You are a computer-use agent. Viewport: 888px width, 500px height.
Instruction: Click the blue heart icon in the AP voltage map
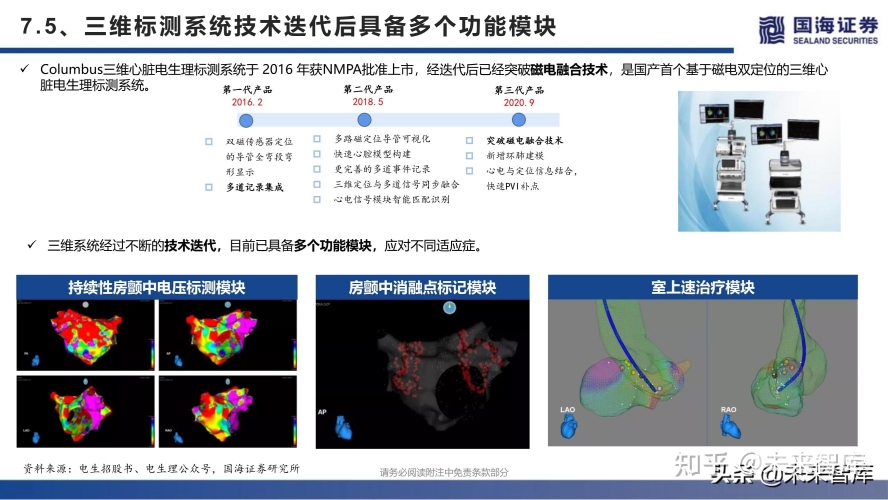click(178, 361)
